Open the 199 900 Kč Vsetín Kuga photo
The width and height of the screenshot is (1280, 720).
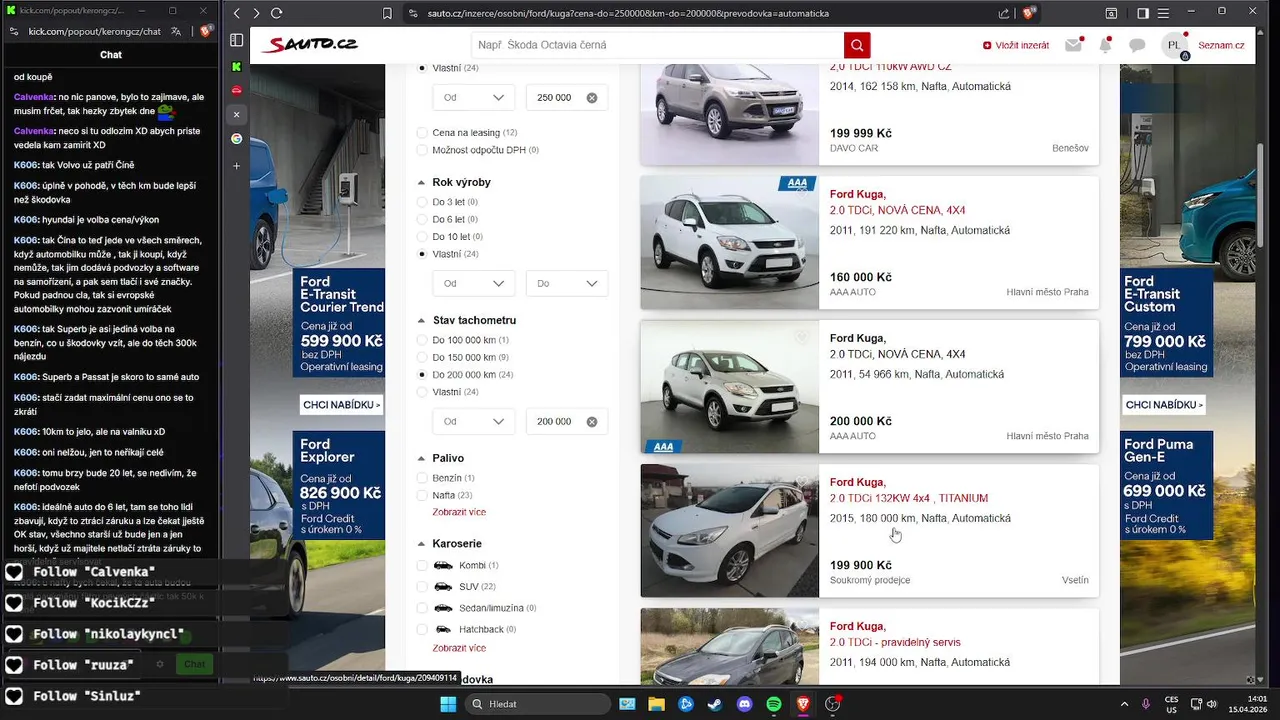pos(729,530)
